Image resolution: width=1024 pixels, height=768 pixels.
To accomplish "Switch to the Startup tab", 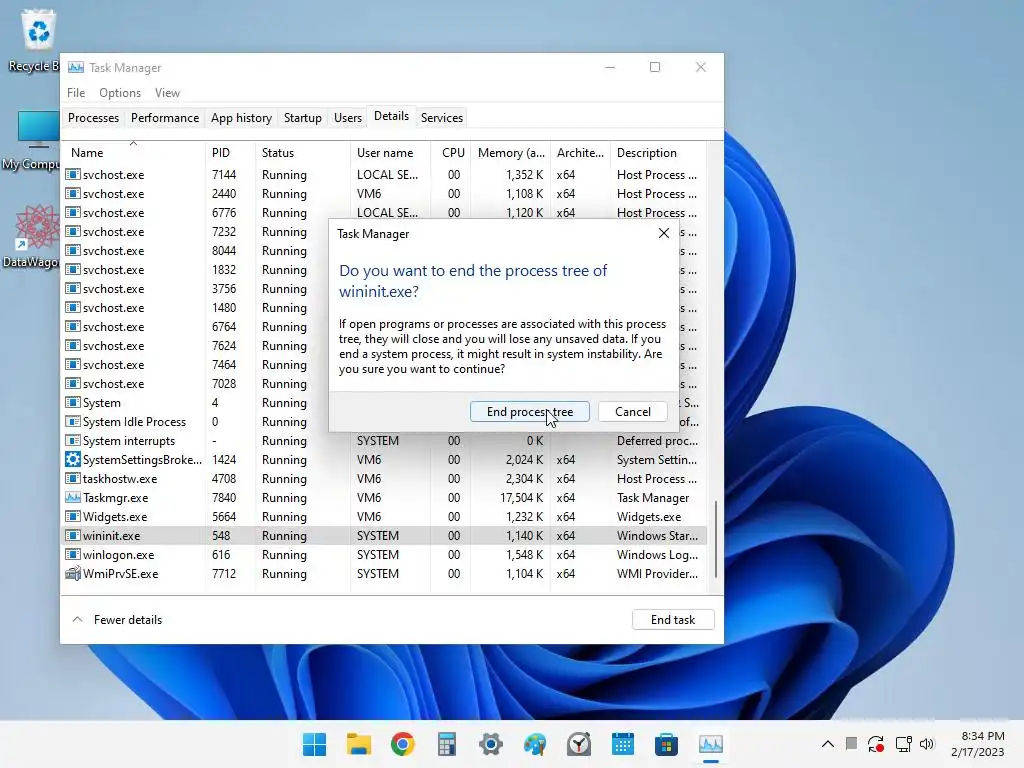I will (302, 118).
